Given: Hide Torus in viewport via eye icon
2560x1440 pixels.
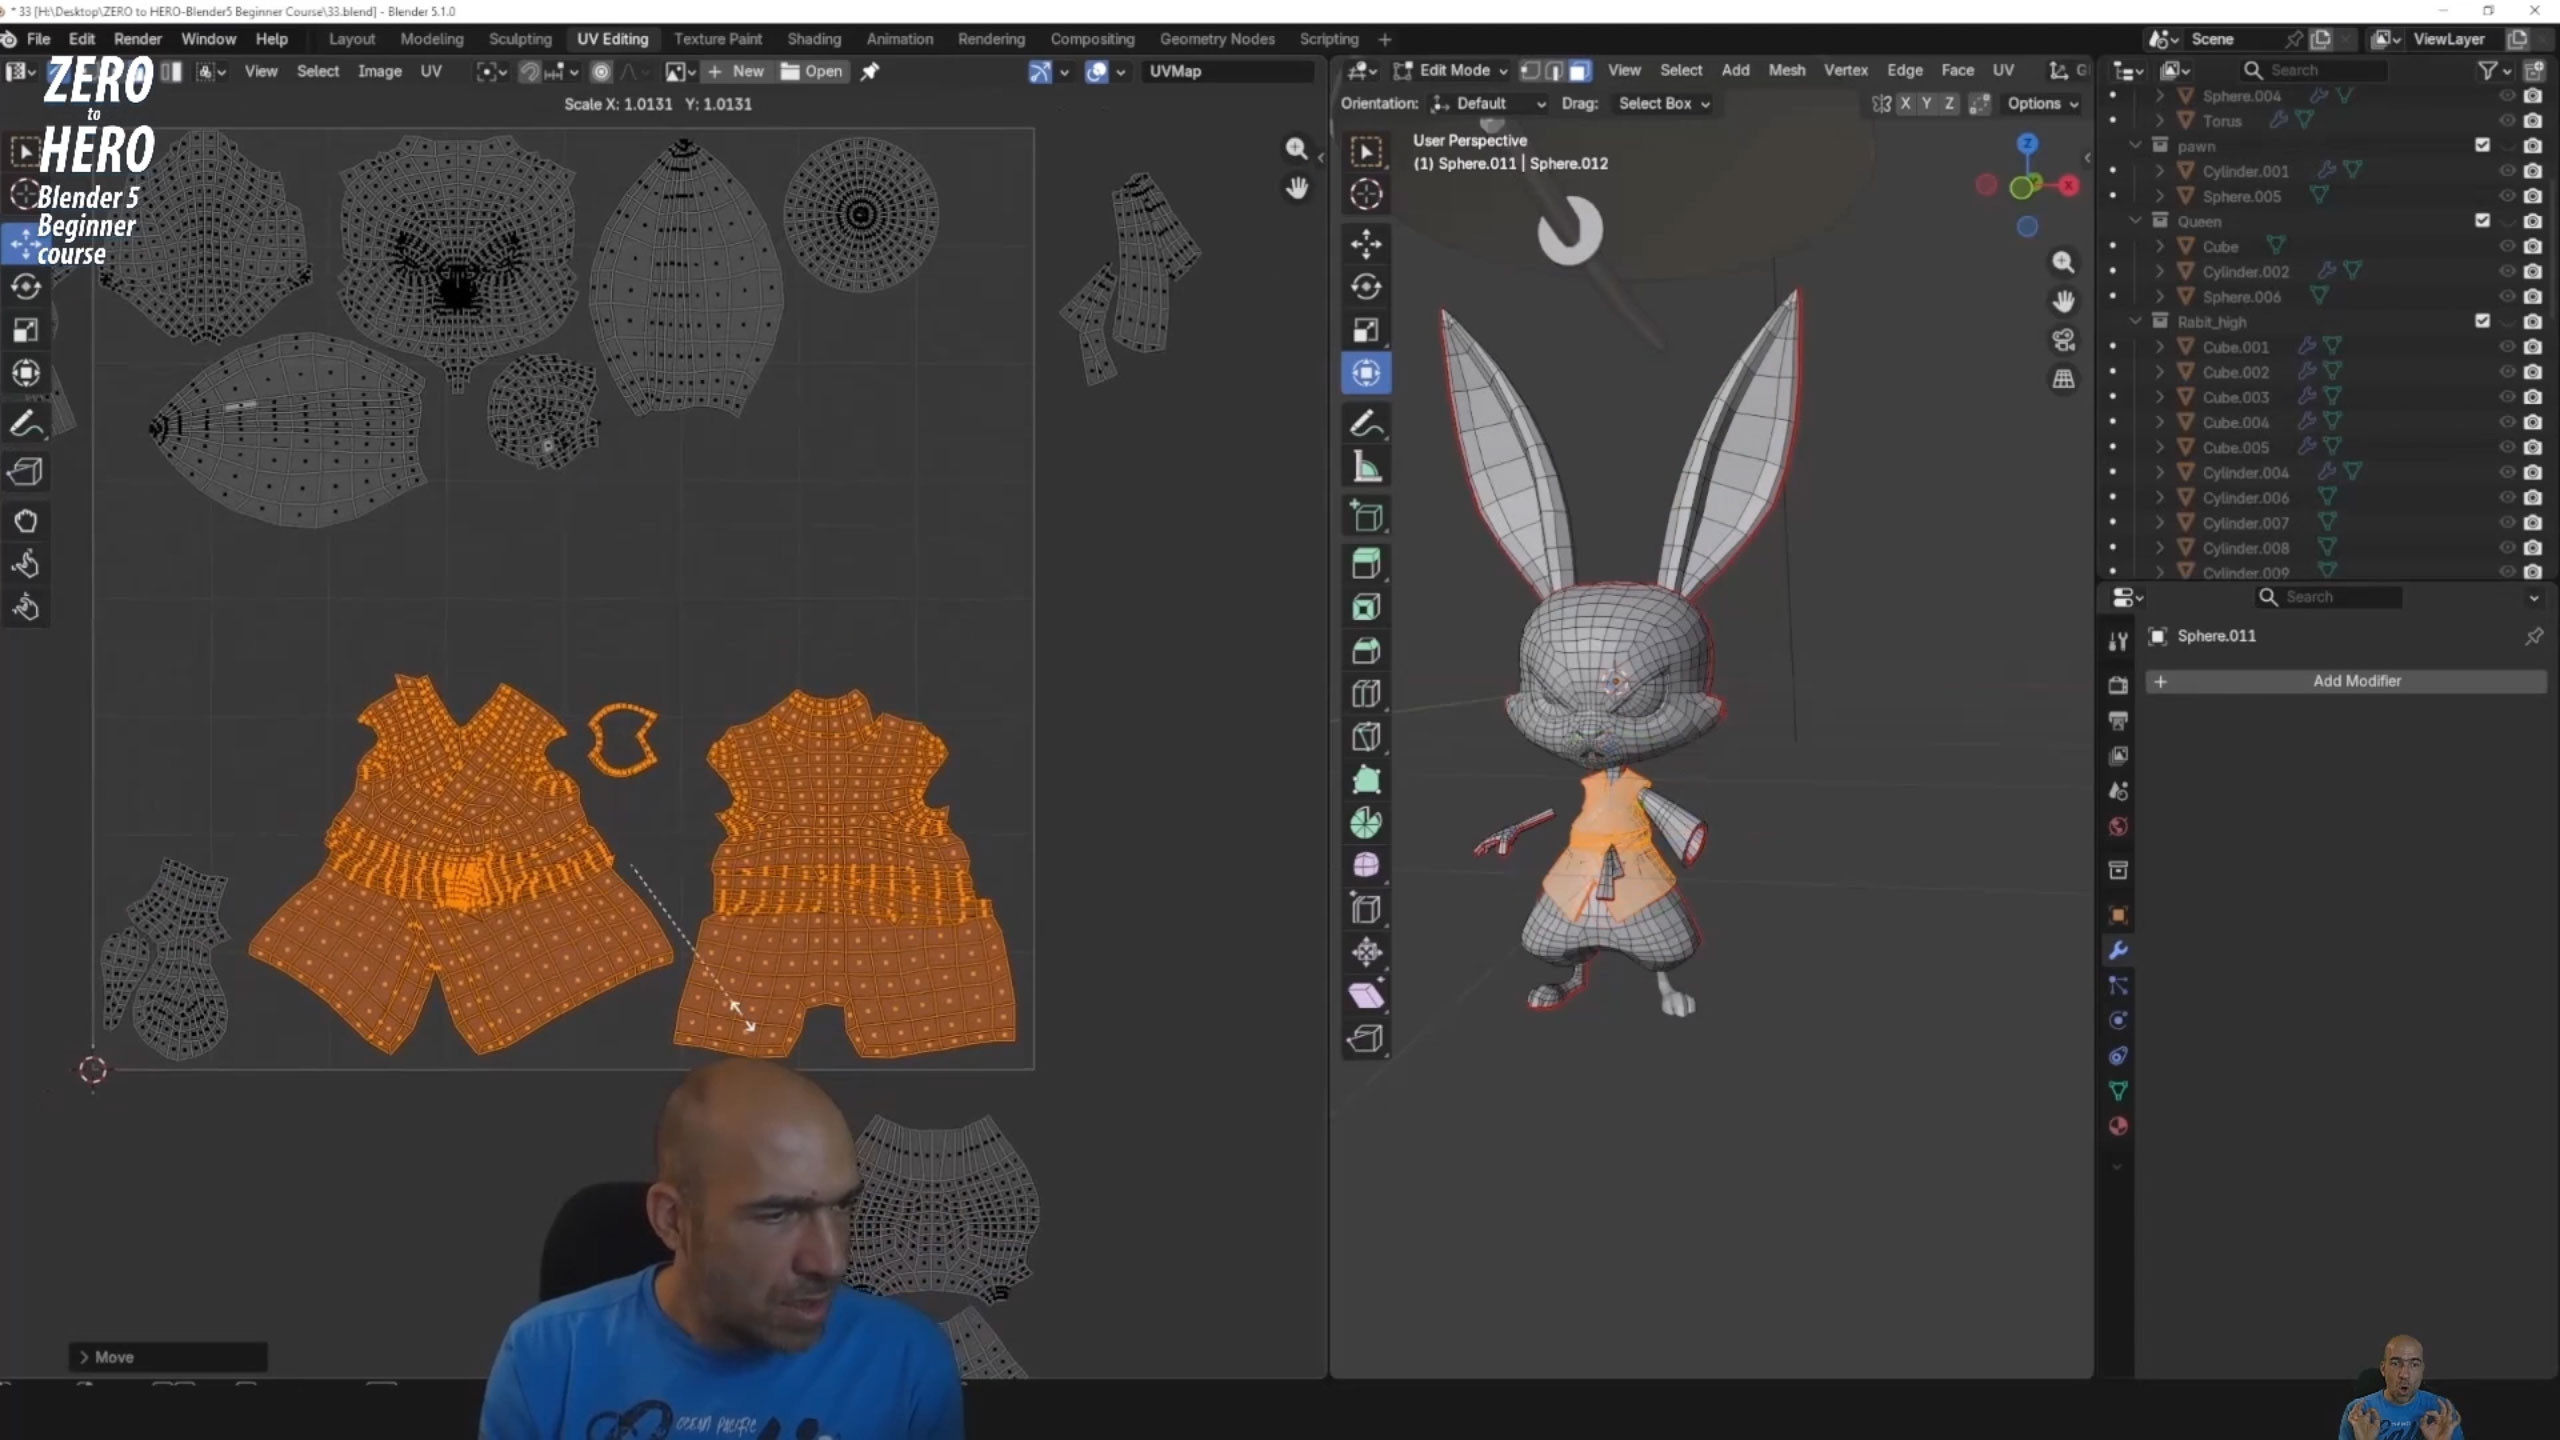Looking at the screenshot, I should [x=2507, y=120].
